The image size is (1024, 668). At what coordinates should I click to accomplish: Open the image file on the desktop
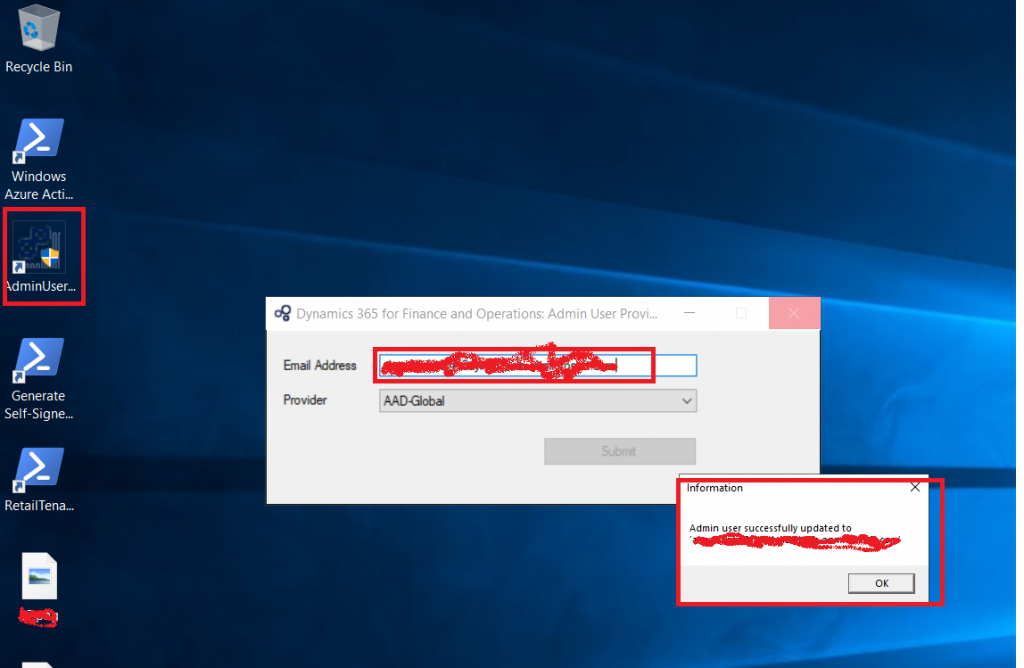(38, 577)
